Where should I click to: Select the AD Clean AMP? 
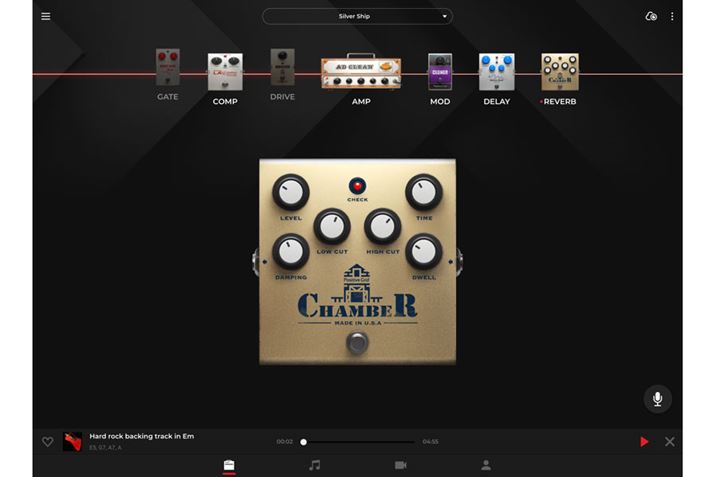pyautogui.click(x=360, y=72)
